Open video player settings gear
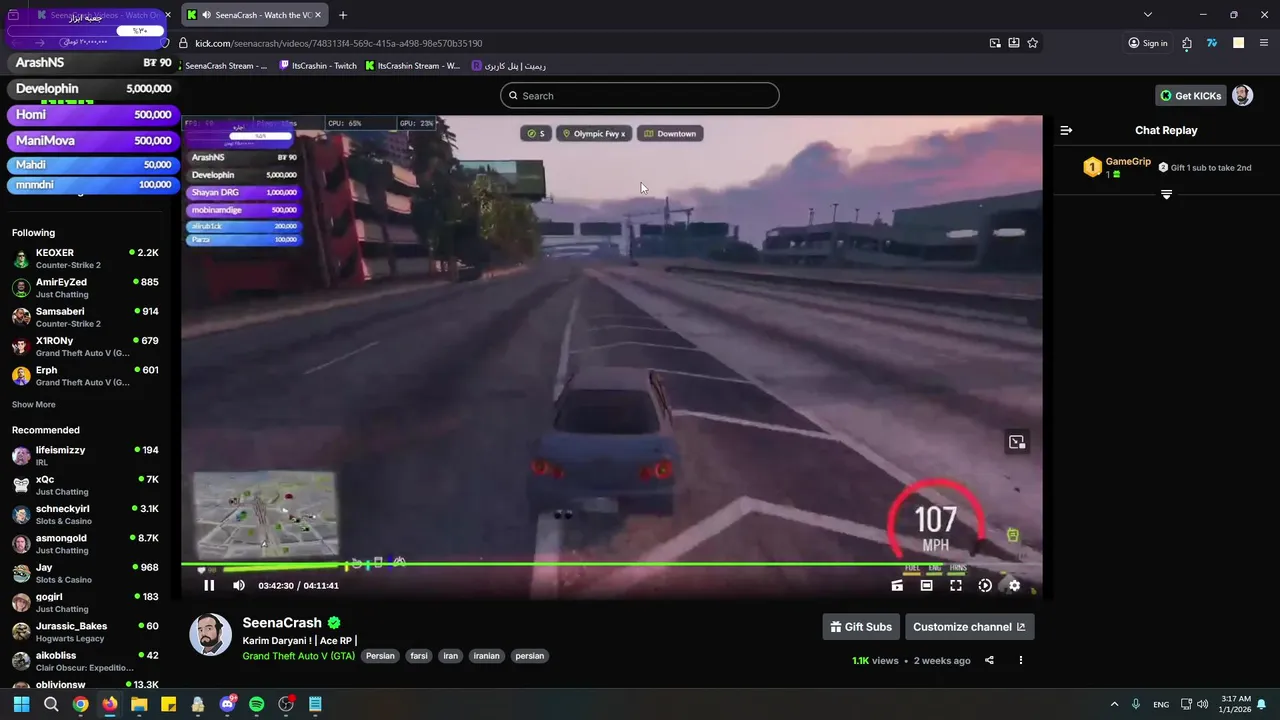 [1014, 586]
